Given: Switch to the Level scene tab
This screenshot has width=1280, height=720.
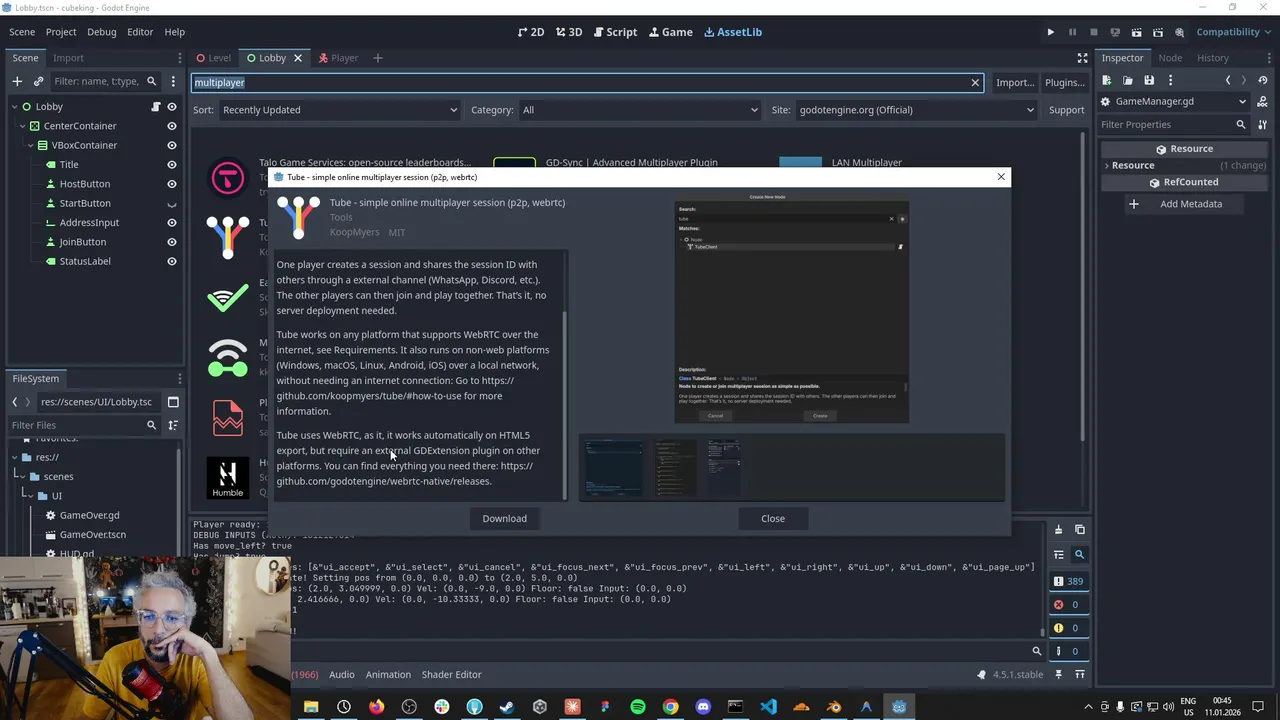Looking at the screenshot, I should click(213, 58).
